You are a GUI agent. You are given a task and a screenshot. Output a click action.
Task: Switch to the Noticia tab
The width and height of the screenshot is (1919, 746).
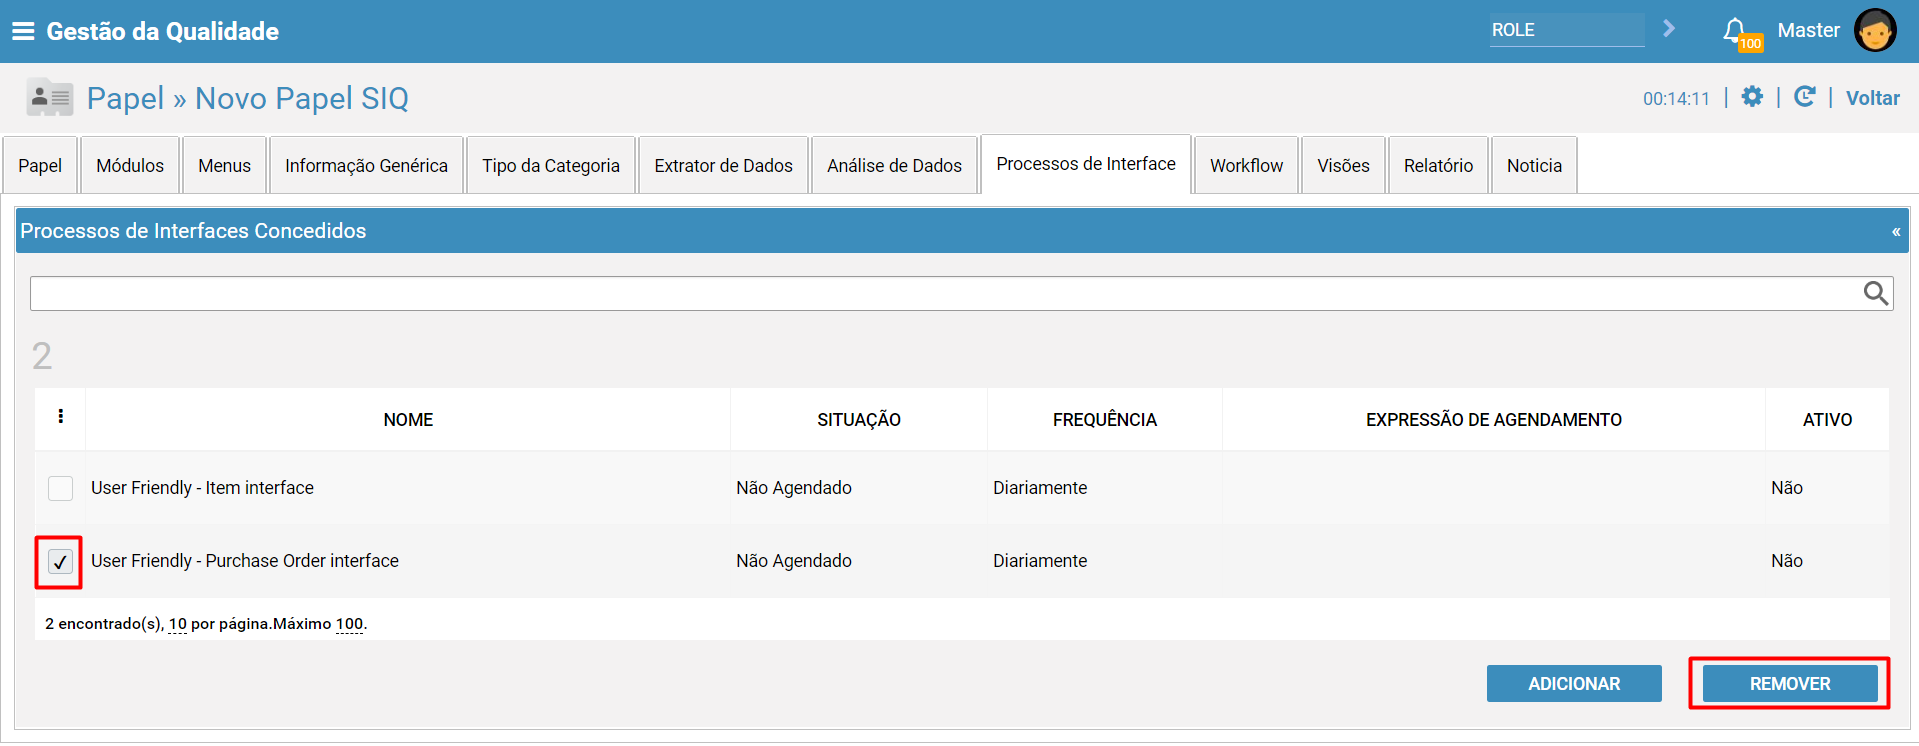pyautogui.click(x=1534, y=165)
